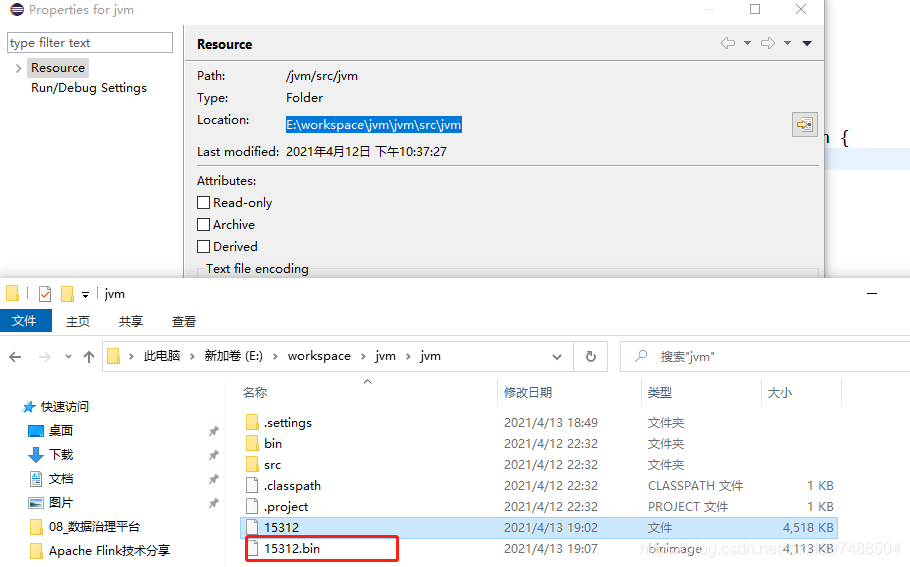Image resolution: width=910 pixels, height=567 pixels.
Task: Open the 共享 ribbon tab
Action: [131, 321]
